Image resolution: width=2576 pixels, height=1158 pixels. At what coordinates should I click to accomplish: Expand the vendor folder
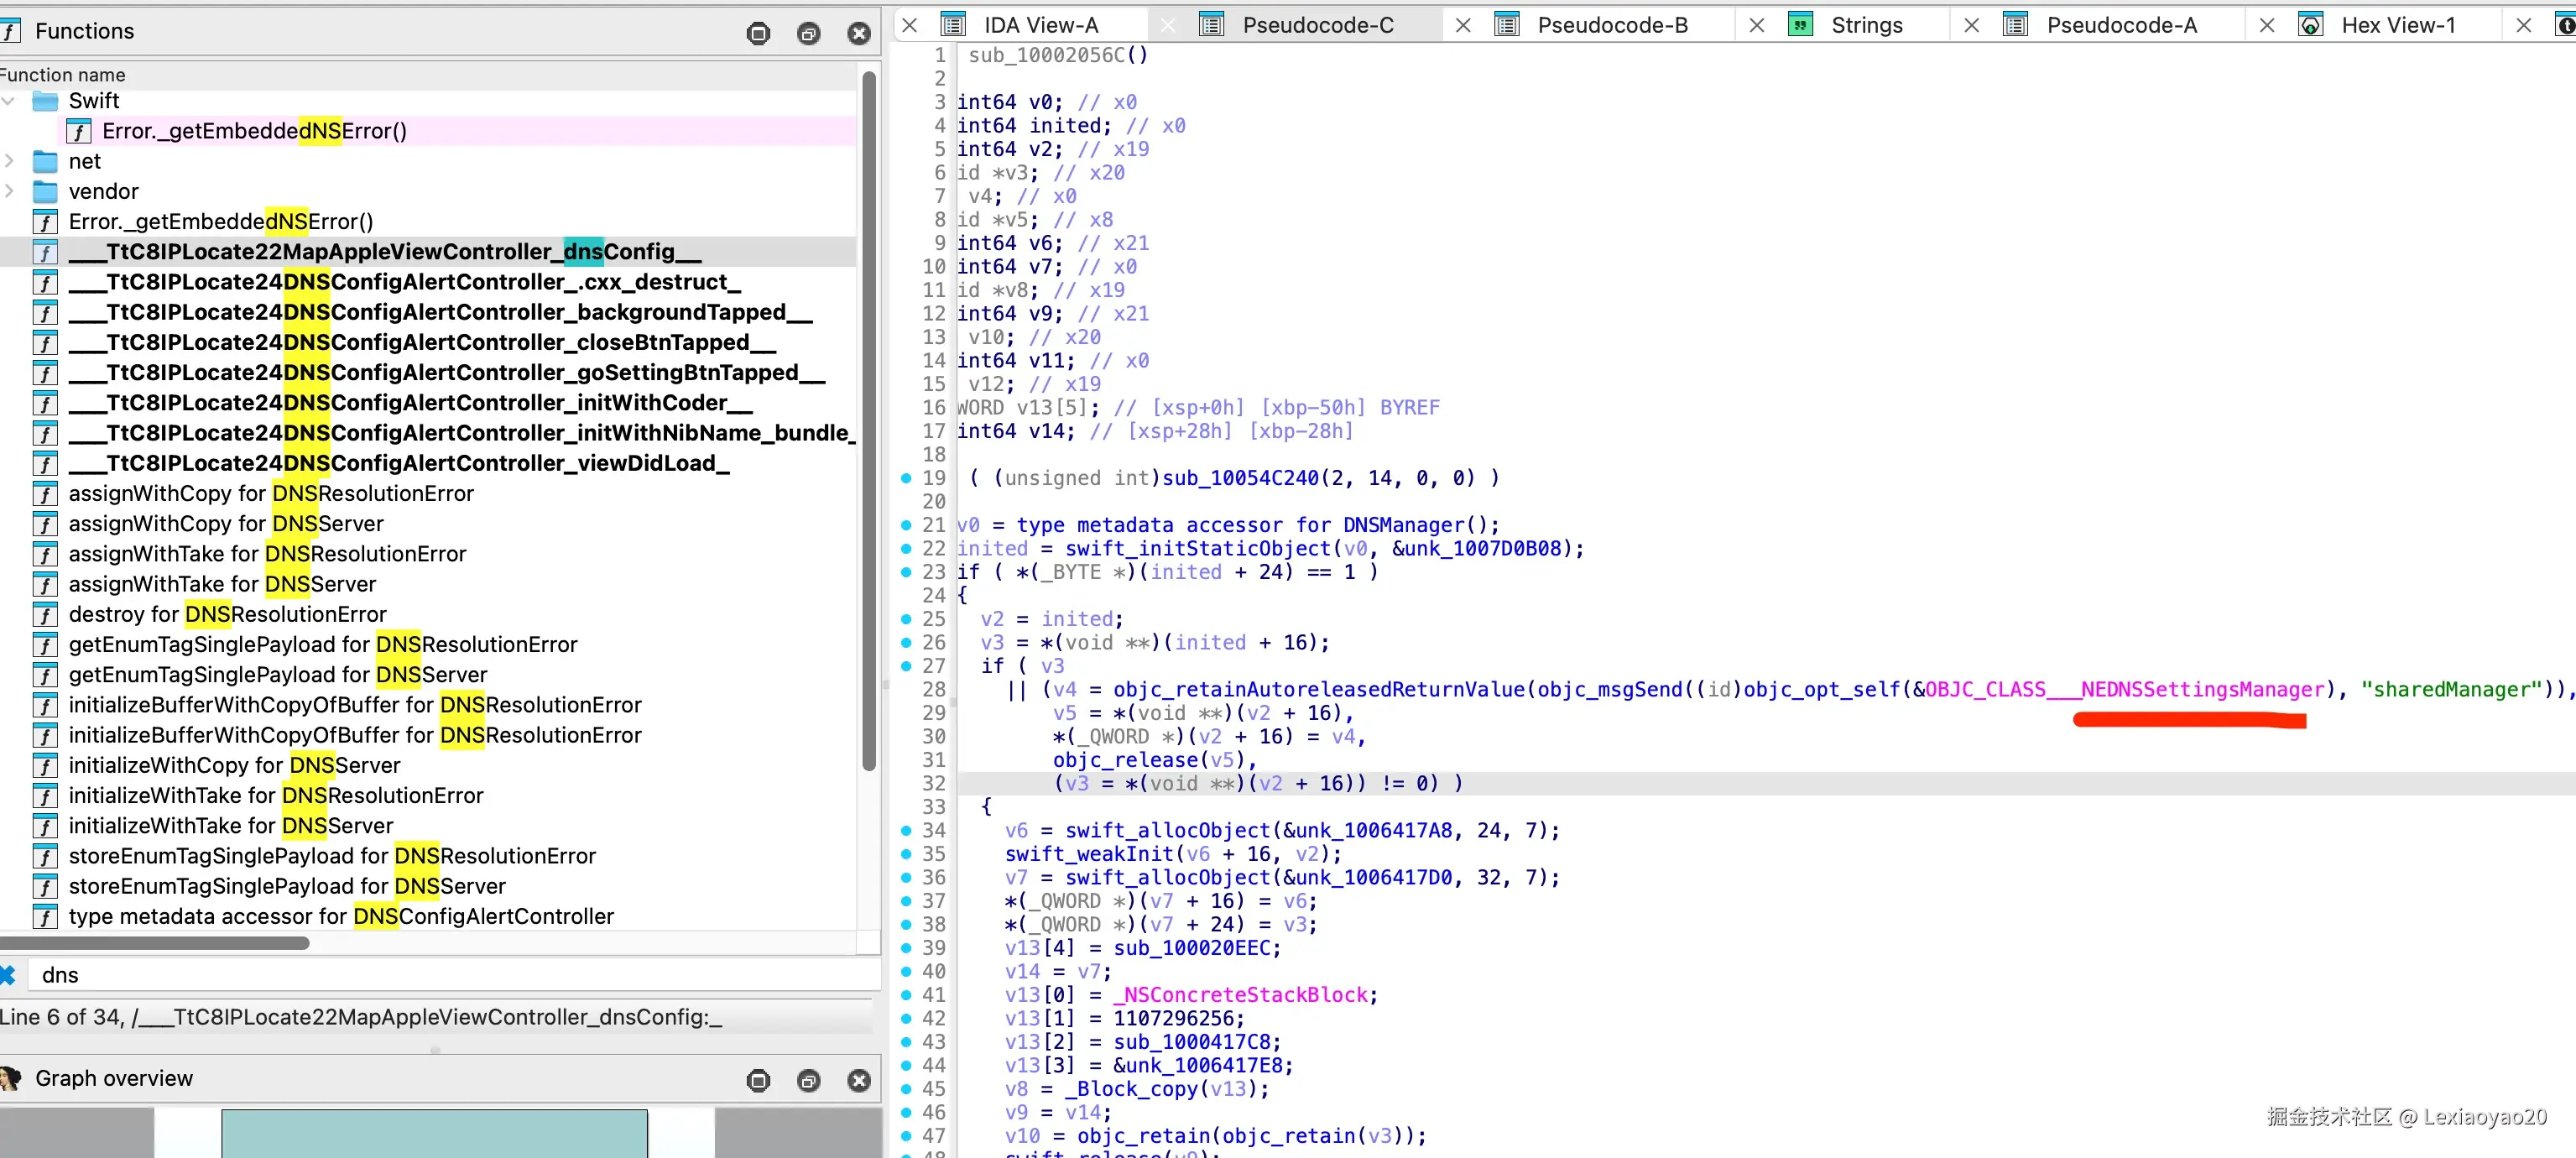click(x=9, y=191)
